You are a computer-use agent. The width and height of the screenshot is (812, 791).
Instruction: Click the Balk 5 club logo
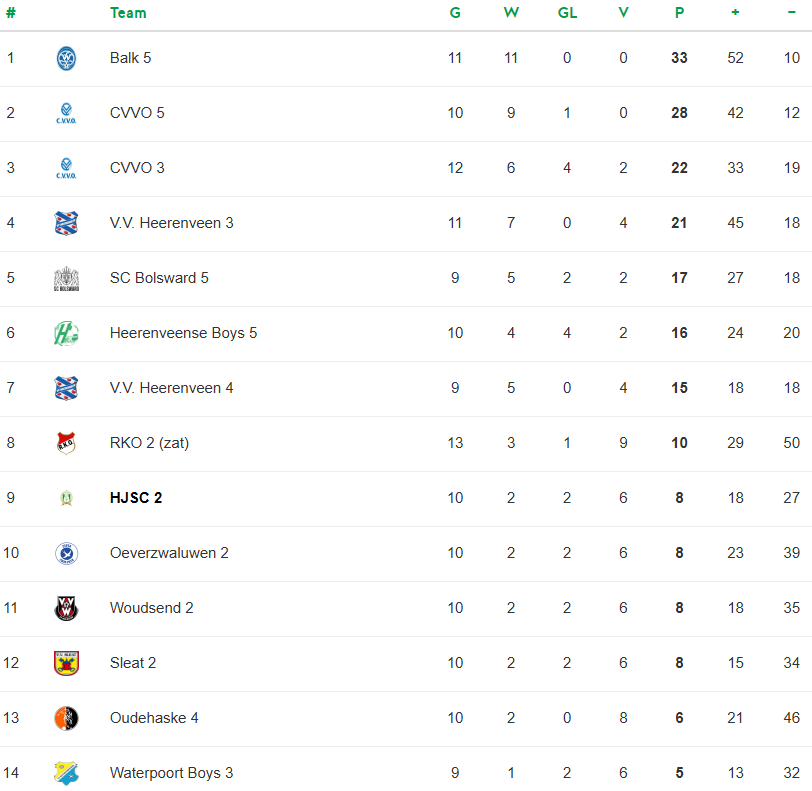pos(66,58)
